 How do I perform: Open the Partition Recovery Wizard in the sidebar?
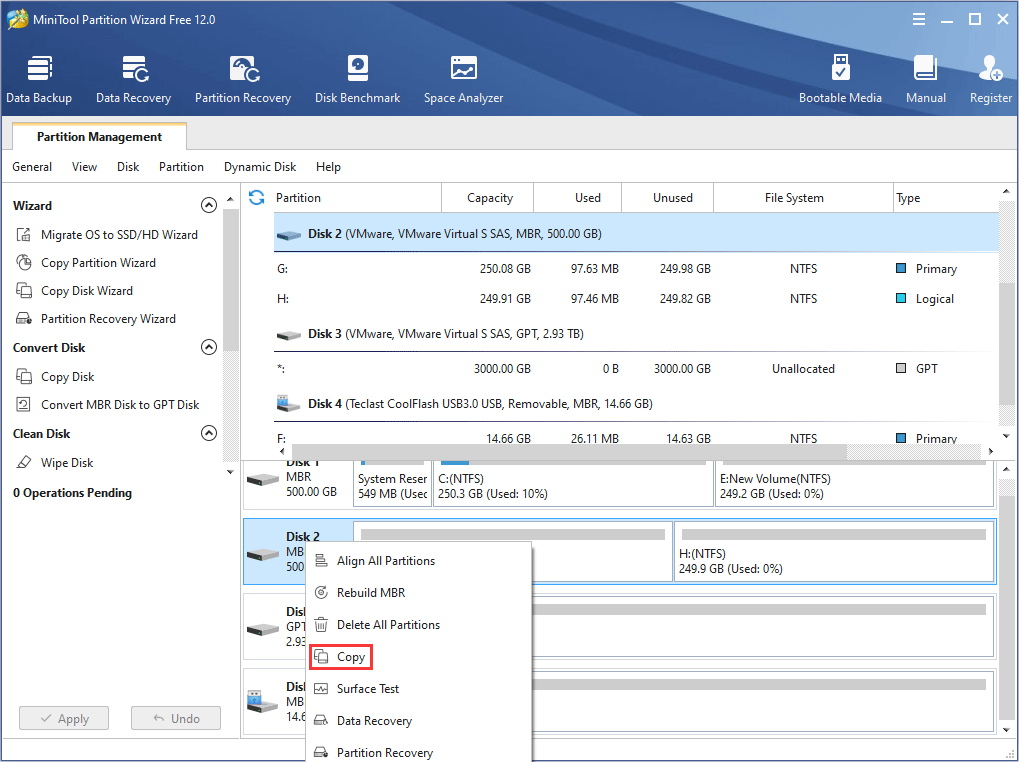[96, 318]
